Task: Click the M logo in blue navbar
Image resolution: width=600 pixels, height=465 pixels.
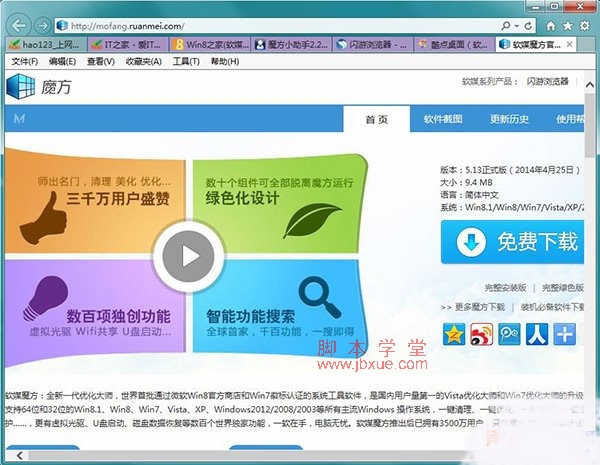Action: coord(19,119)
